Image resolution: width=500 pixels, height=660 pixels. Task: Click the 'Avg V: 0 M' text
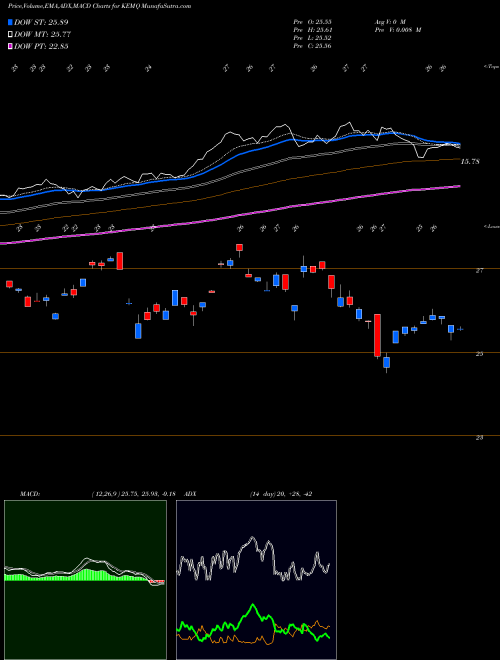[390, 21]
